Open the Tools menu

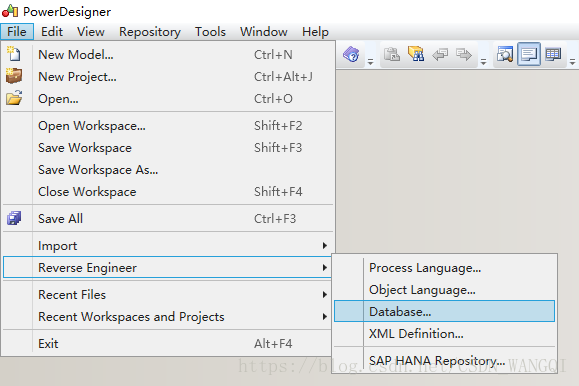click(x=210, y=32)
